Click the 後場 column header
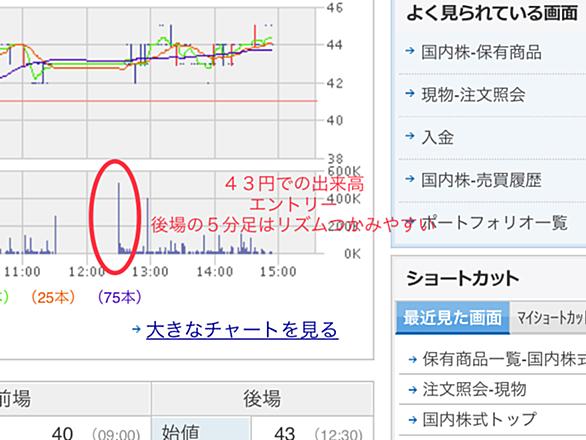 262,399
